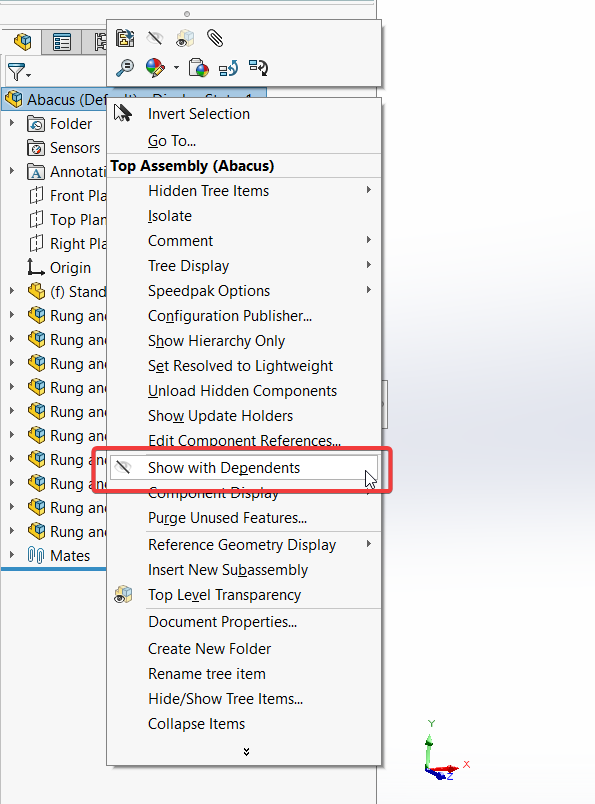
Task: Toggle Show Hierarchy Only
Action: tap(216, 341)
